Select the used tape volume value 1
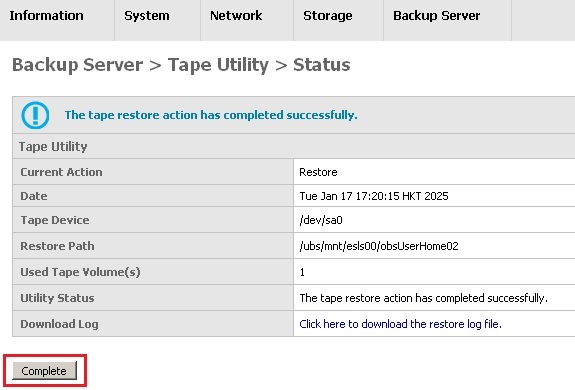575x390 pixels. point(302,272)
